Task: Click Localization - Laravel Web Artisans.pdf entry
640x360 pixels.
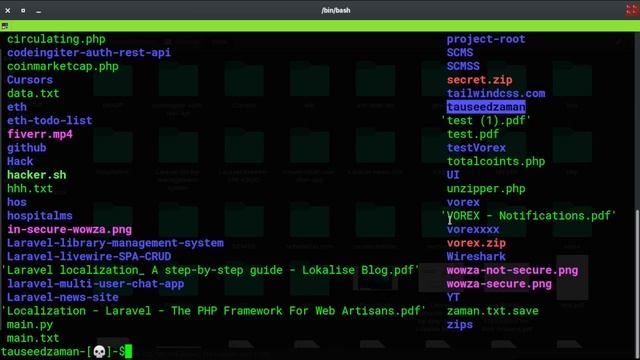Action: pos(214,311)
